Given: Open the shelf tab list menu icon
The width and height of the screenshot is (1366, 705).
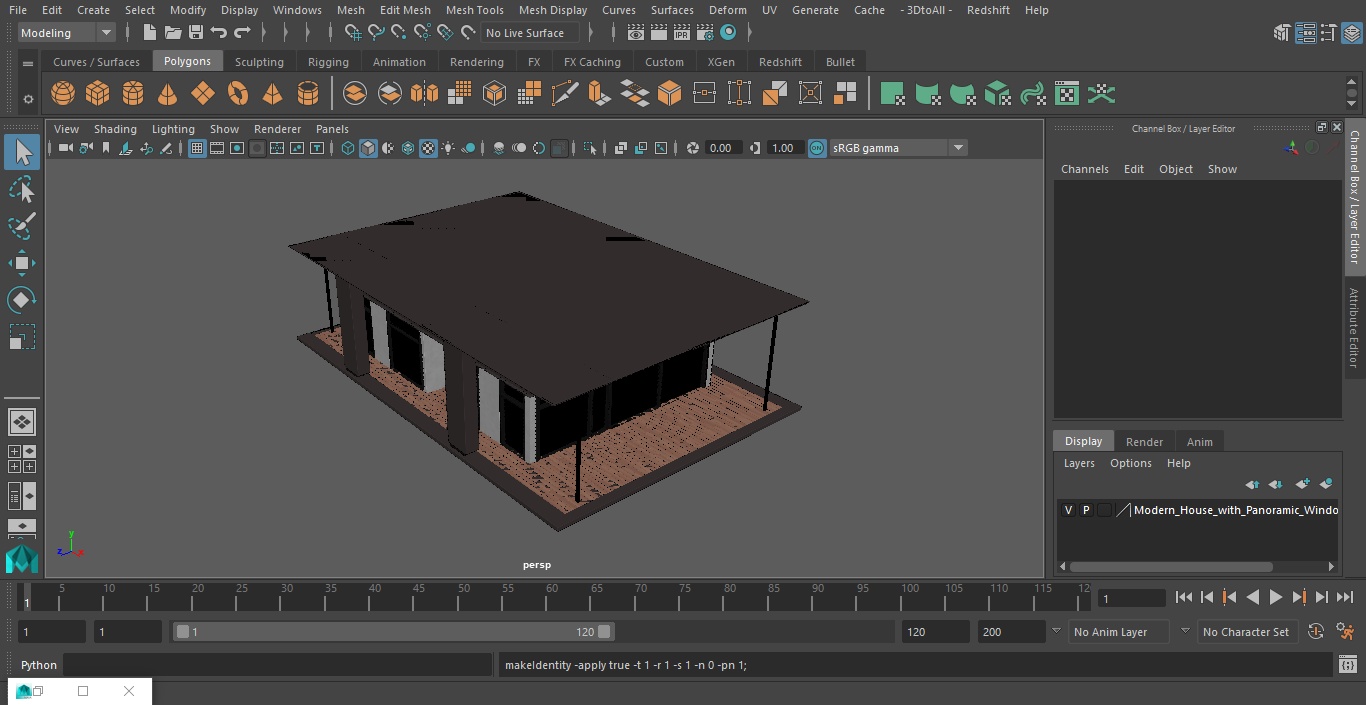Looking at the screenshot, I should (x=28, y=62).
